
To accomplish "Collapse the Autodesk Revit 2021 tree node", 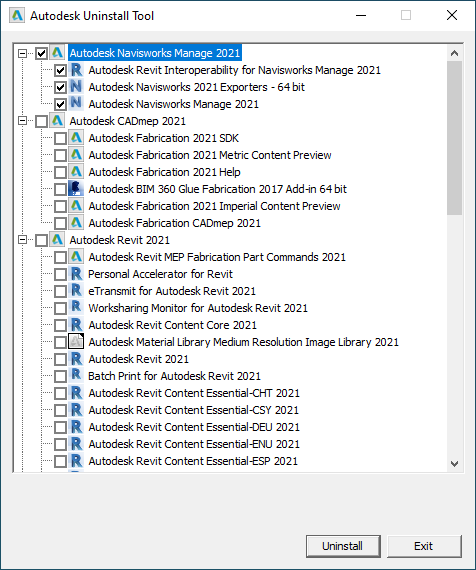I will pos(23,240).
